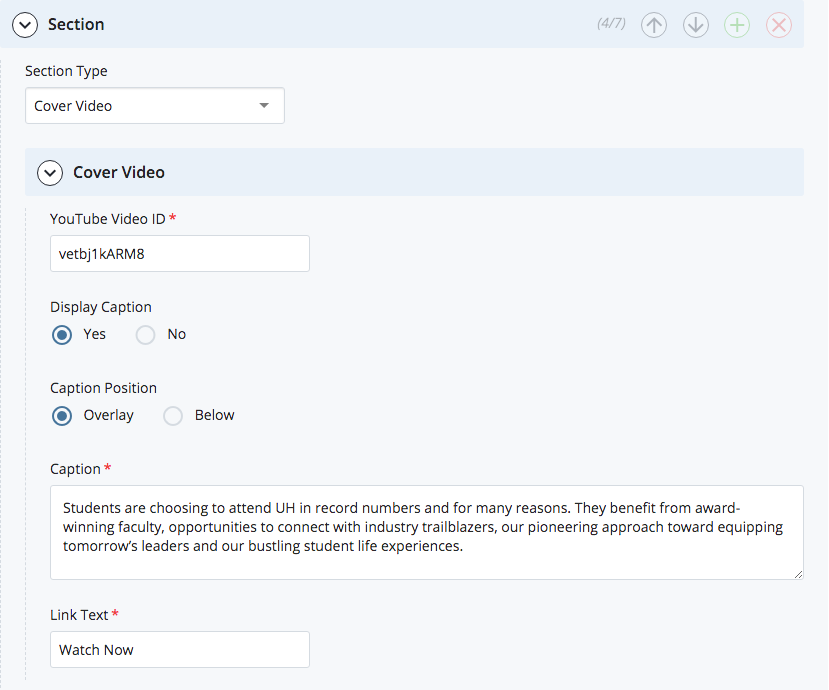Remove this section with the red X icon
This screenshot has width=829, height=690.
tap(779, 25)
